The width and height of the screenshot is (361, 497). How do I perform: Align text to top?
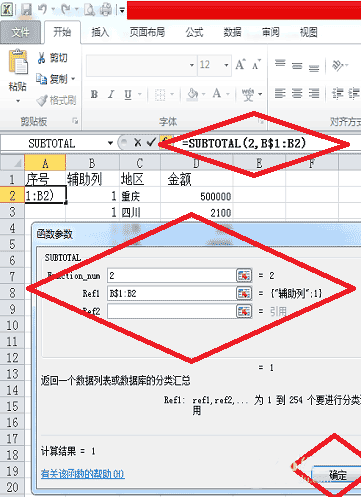pos(280,63)
